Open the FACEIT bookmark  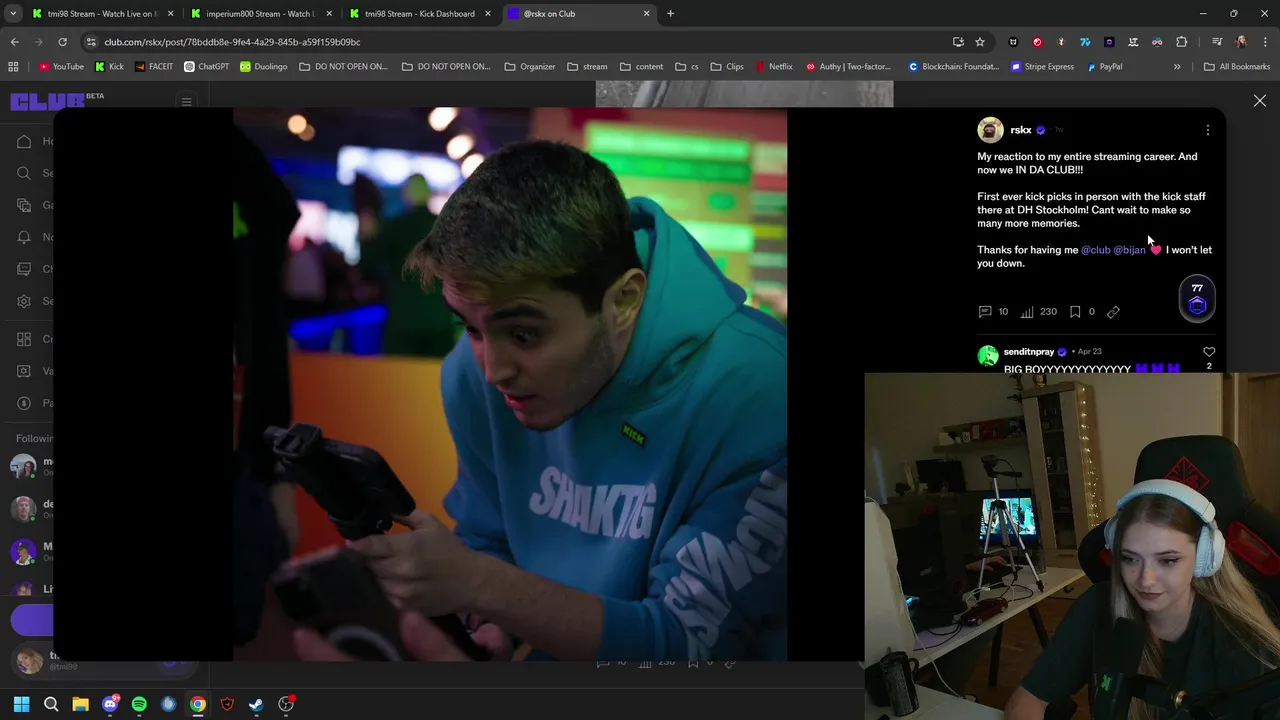point(153,67)
